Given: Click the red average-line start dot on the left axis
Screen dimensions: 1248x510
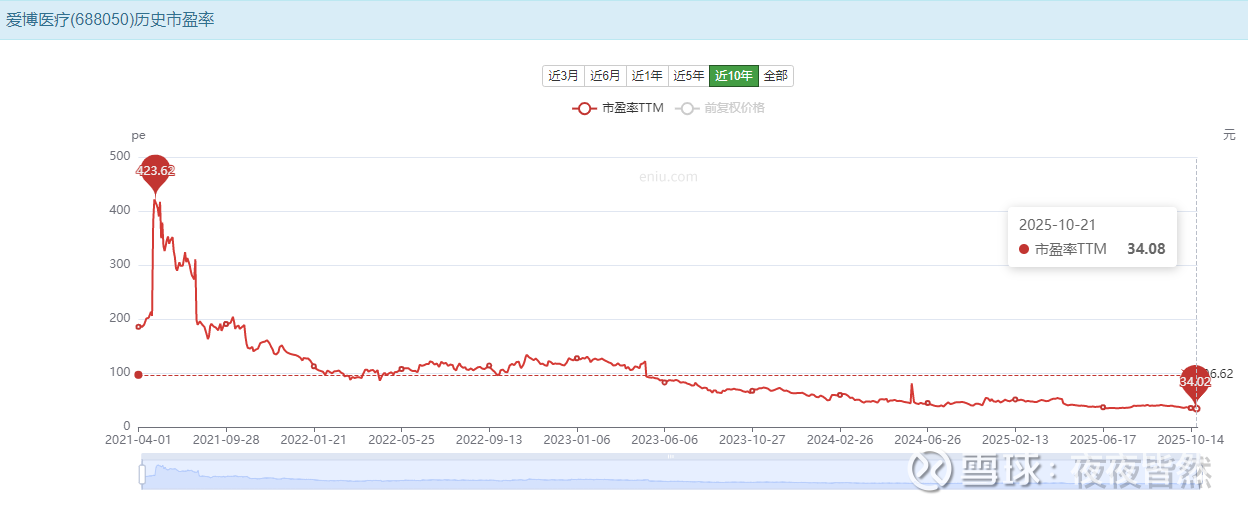Looking at the screenshot, I should click(138, 375).
